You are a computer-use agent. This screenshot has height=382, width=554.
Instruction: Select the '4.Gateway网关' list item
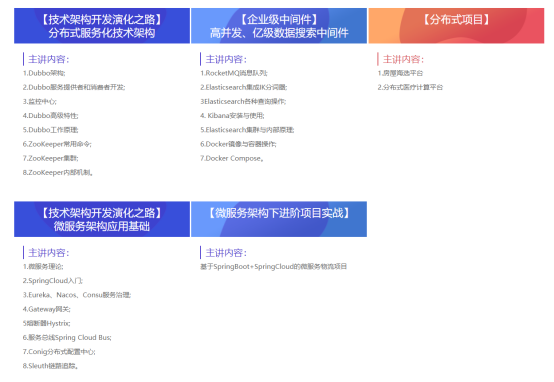(47, 309)
